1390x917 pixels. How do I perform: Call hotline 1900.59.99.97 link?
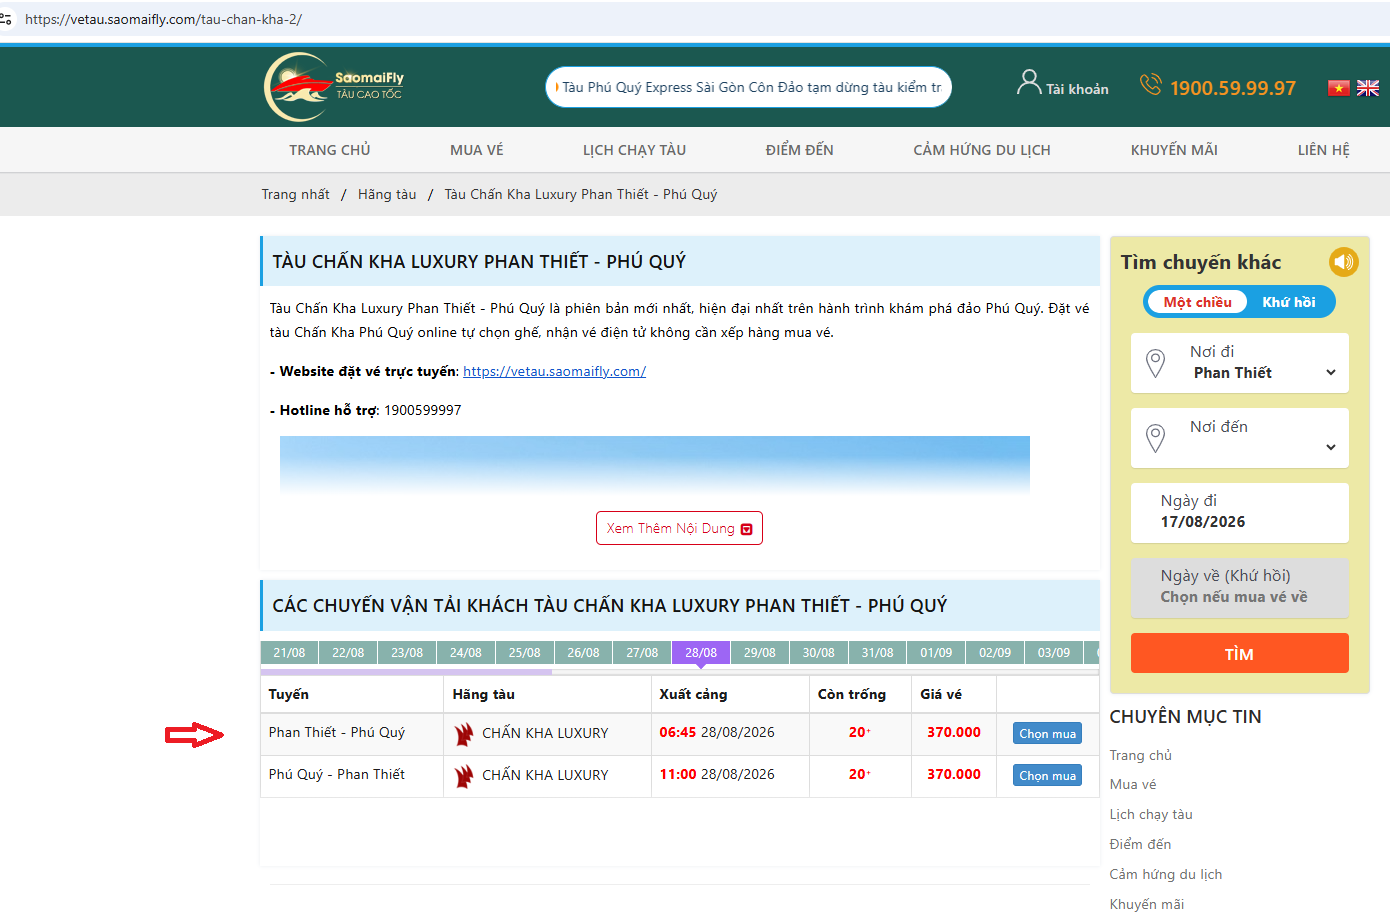[1233, 88]
